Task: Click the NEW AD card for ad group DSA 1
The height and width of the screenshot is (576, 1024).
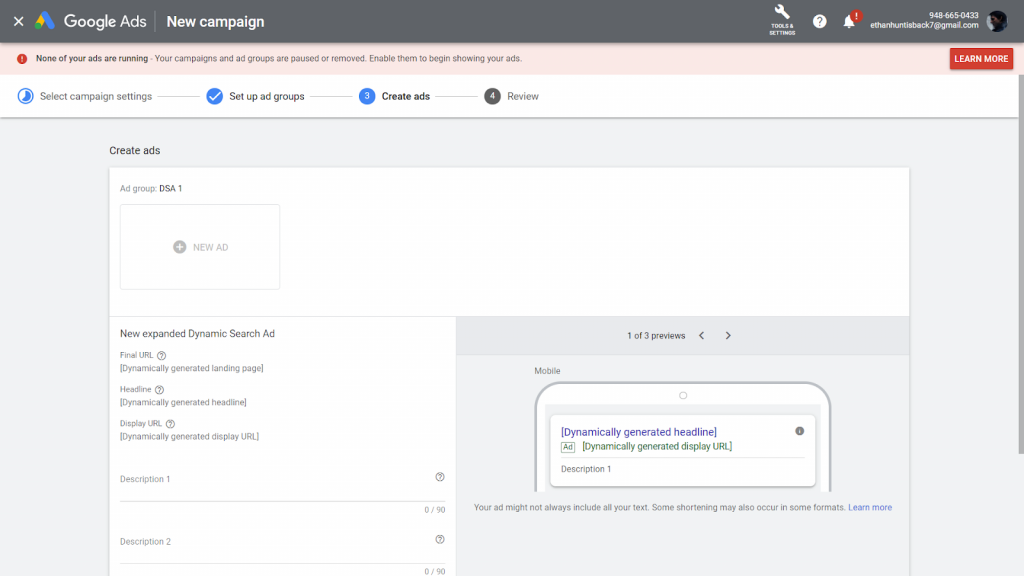Action: [199, 246]
